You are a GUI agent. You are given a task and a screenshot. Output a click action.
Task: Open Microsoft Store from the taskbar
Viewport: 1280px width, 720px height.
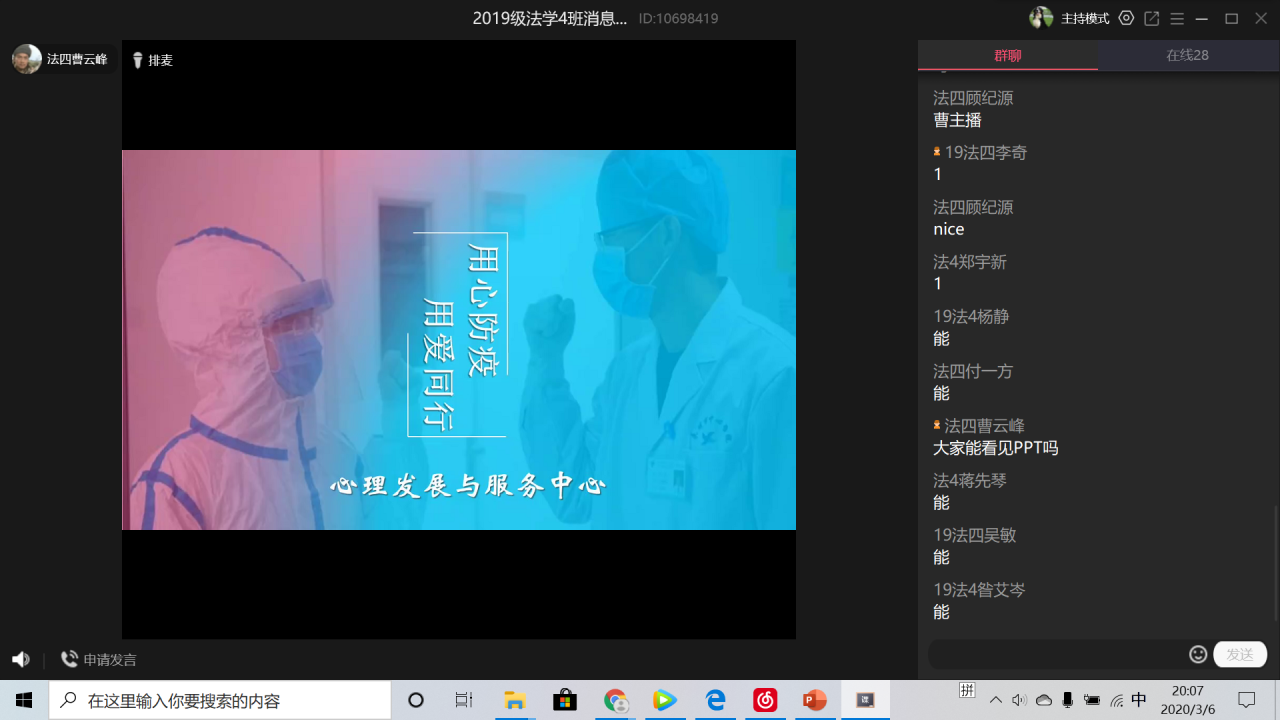[565, 700]
